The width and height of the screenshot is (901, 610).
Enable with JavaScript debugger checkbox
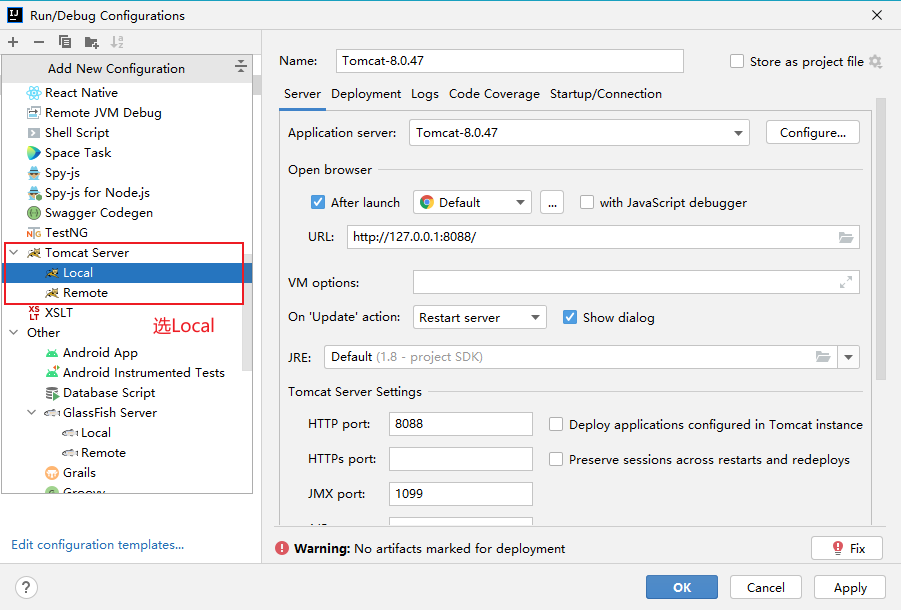coord(587,202)
